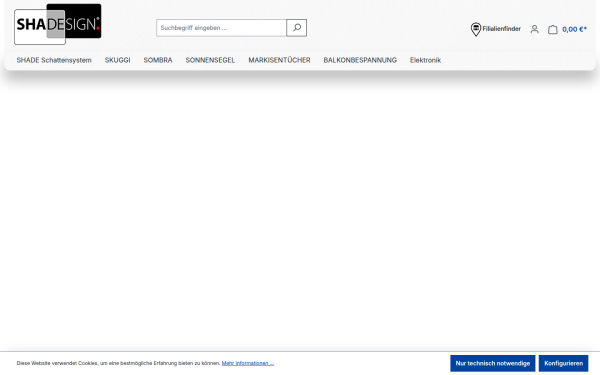
Task: Open SHADE Schattensystem menu item
Action: click(x=54, y=60)
